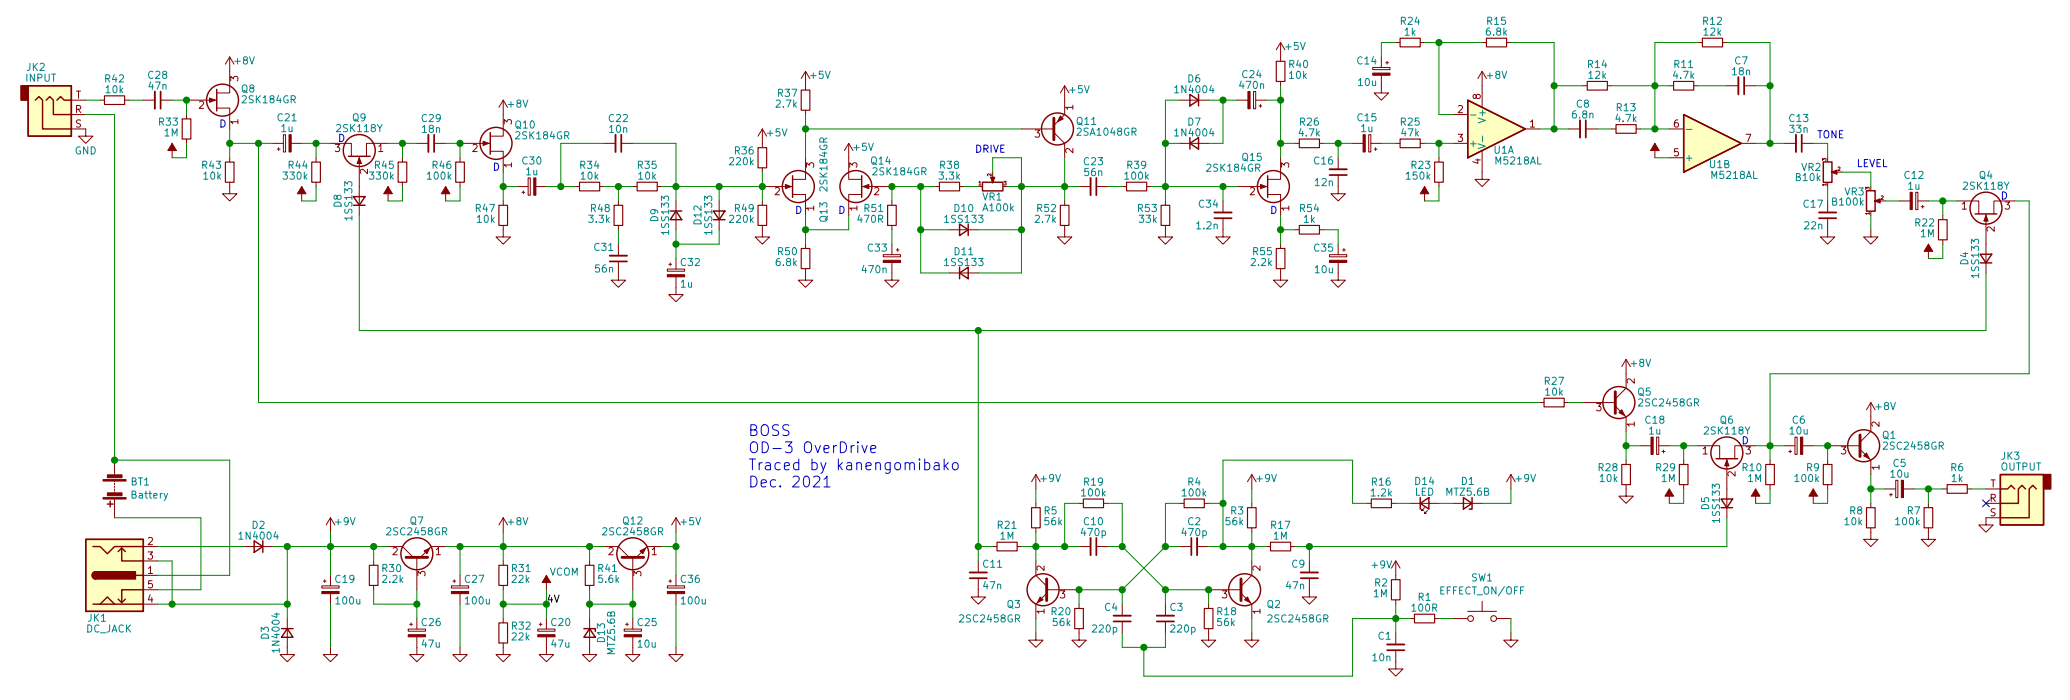Click the 'R12 12k' resistor label
Viewport: 2070px width, 700px height.
point(1712,27)
